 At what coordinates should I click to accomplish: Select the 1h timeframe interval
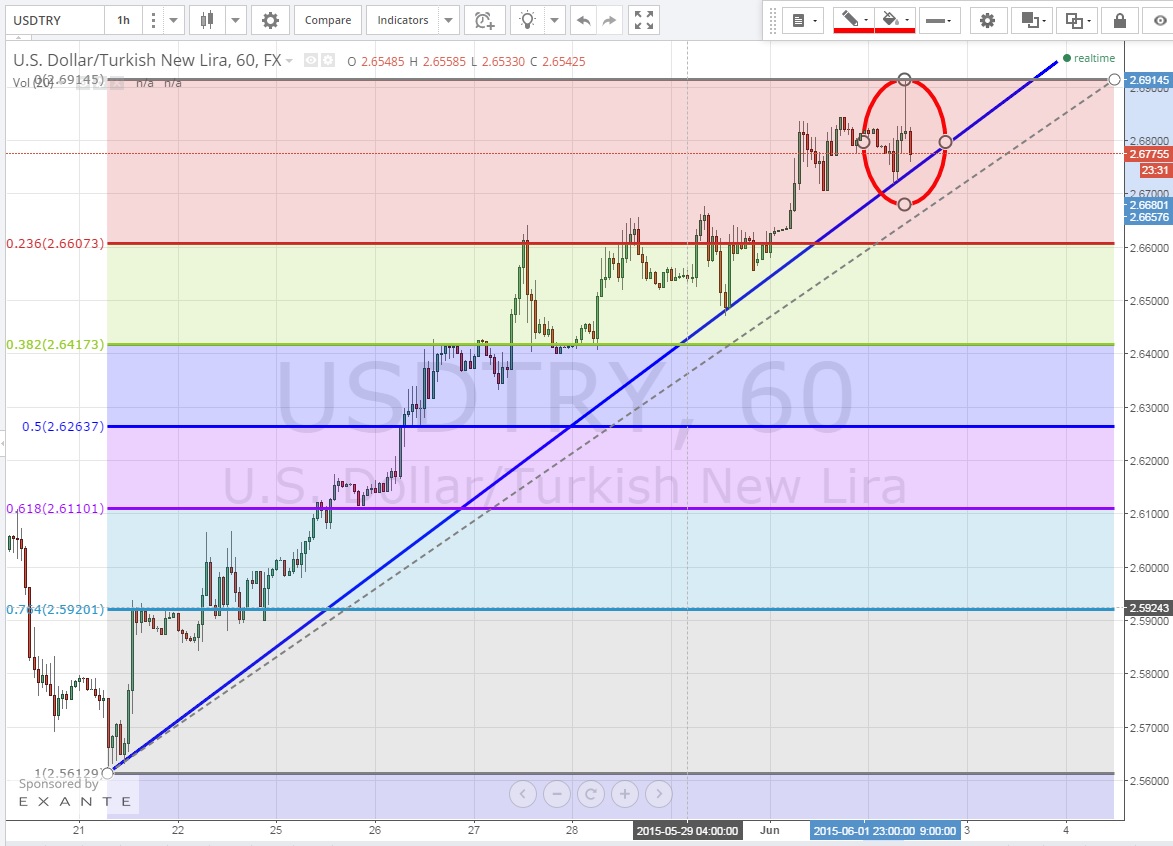[x=123, y=20]
